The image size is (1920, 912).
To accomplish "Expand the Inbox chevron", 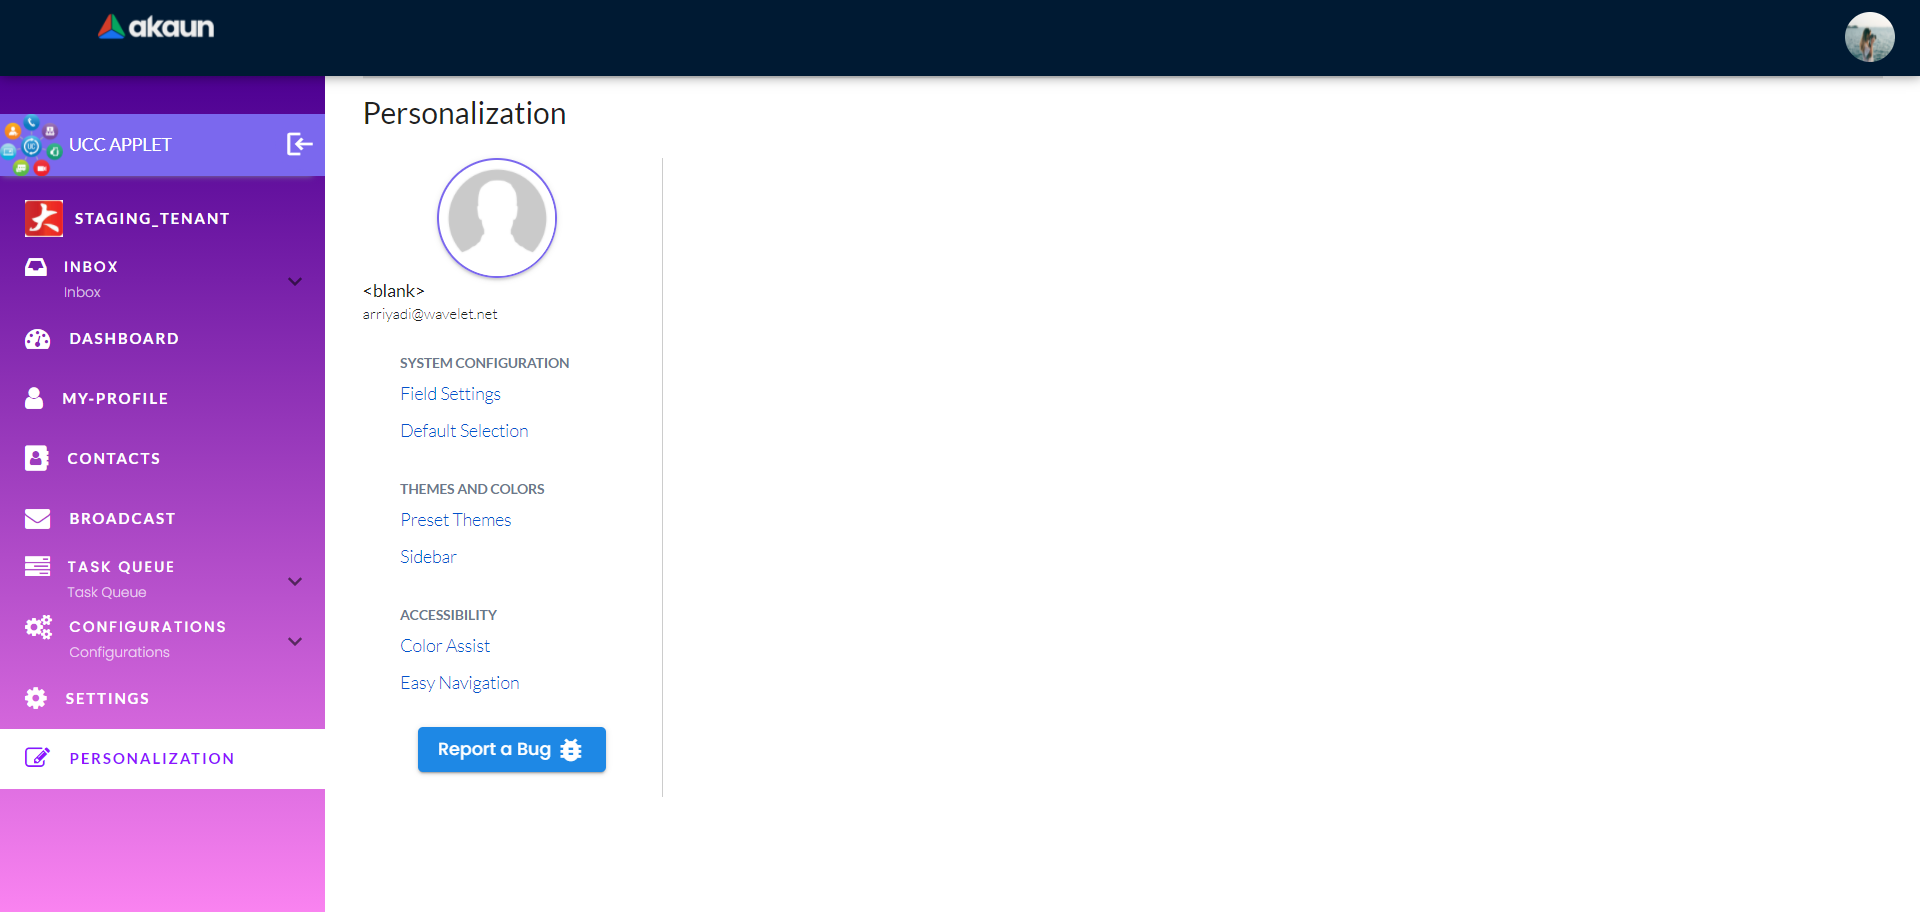I will (295, 281).
